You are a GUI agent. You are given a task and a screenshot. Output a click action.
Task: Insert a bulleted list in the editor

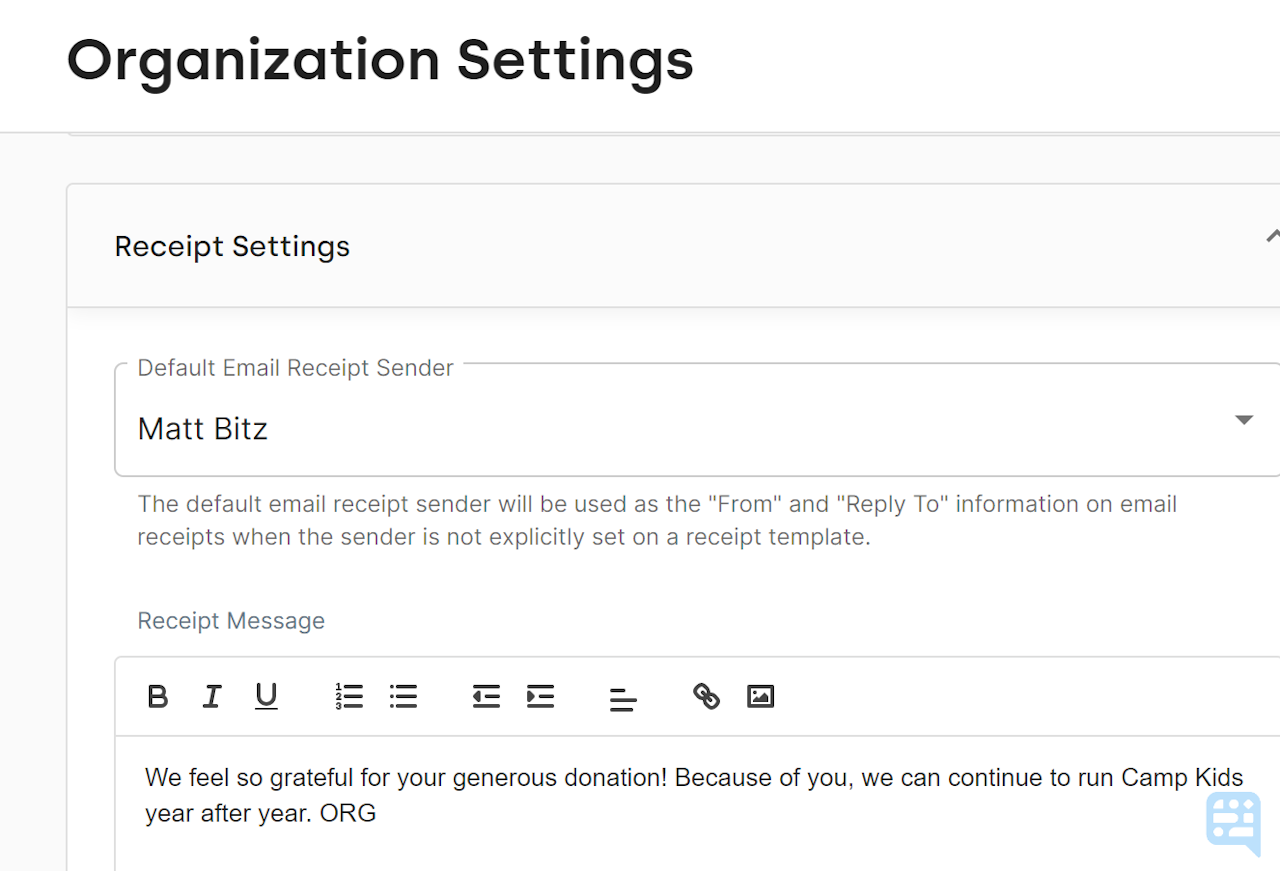[x=403, y=697]
